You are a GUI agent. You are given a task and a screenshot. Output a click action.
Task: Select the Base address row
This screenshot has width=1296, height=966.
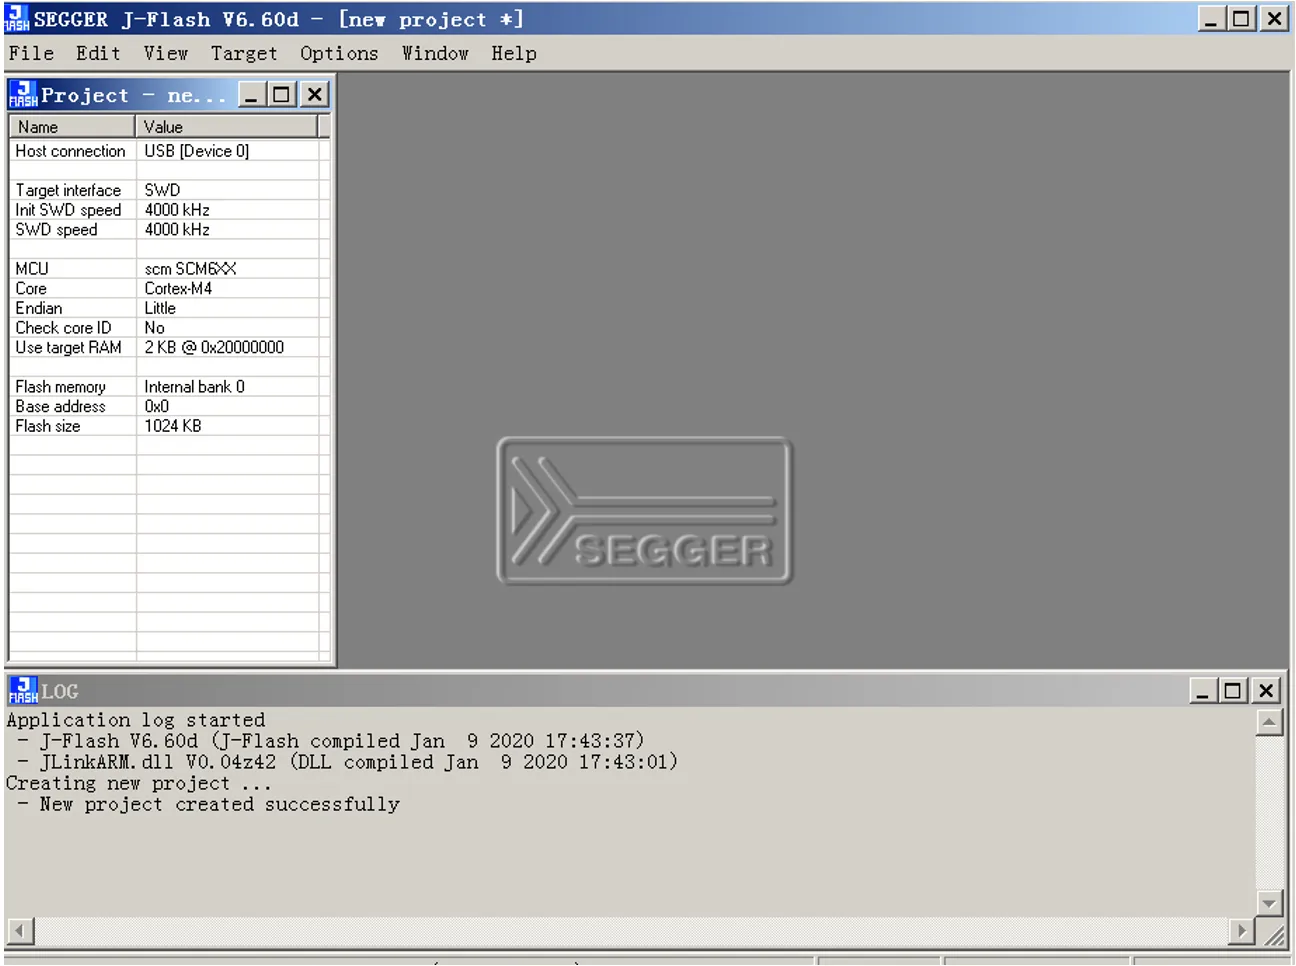click(170, 406)
